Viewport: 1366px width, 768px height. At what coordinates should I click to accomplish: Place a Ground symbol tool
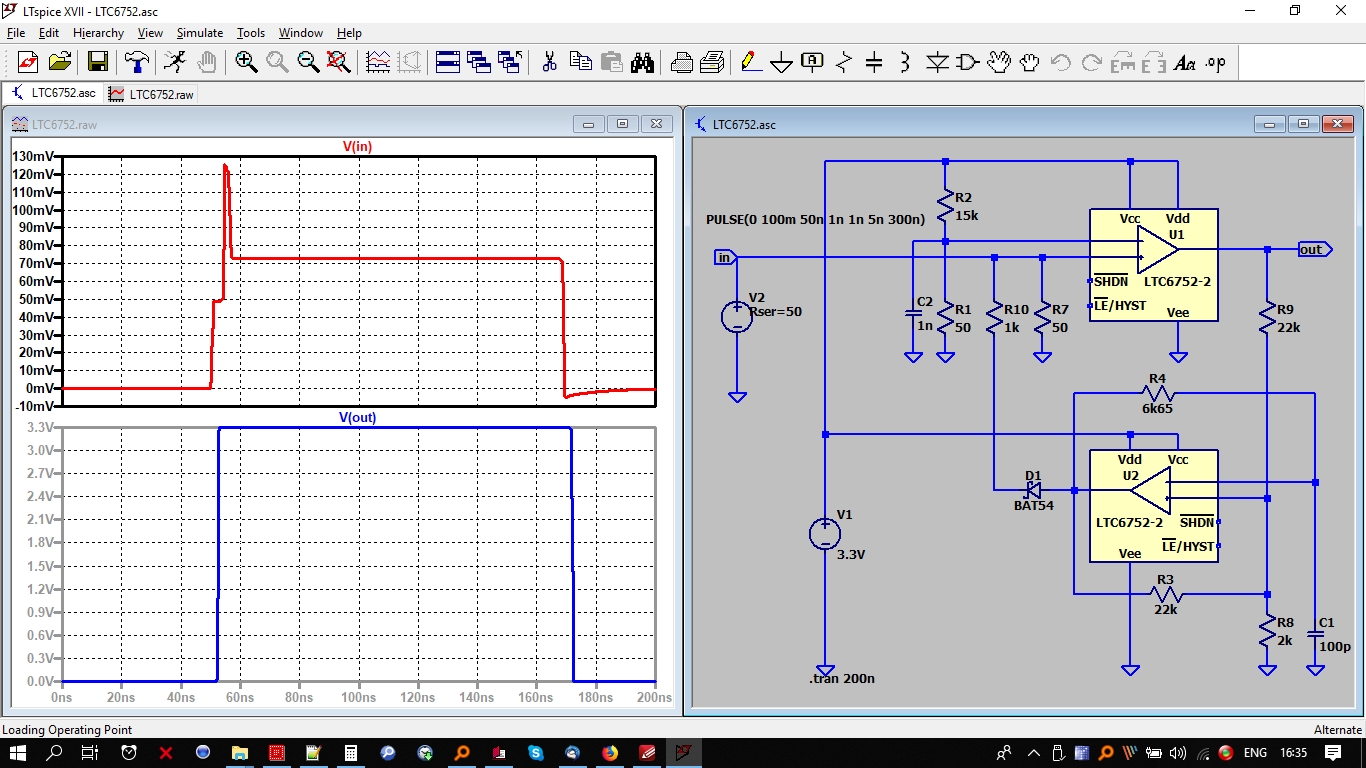coord(781,63)
